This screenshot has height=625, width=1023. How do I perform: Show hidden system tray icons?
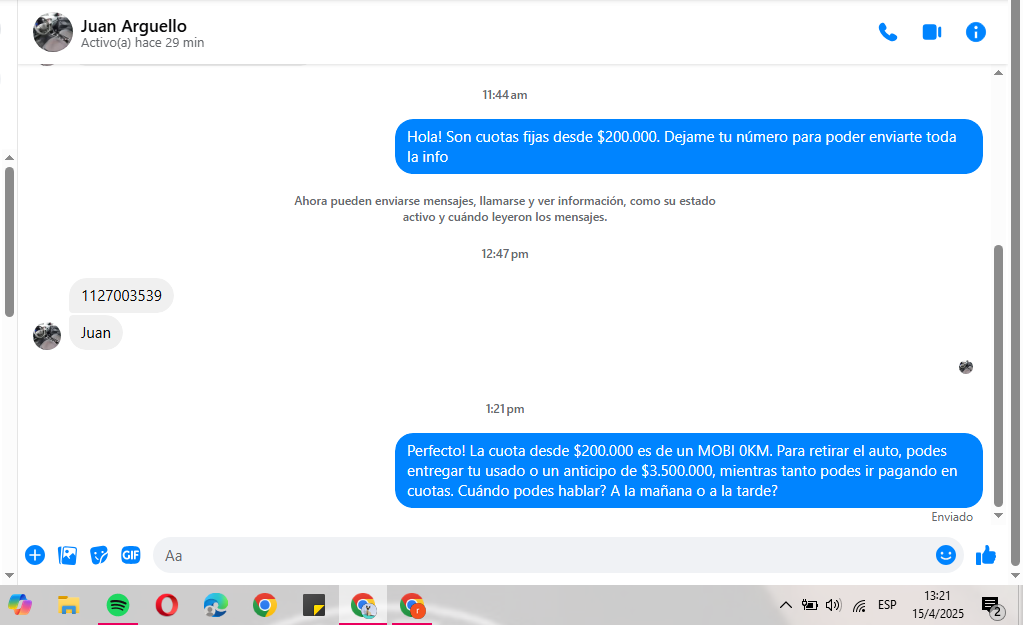pyautogui.click(x=786, y=605)
